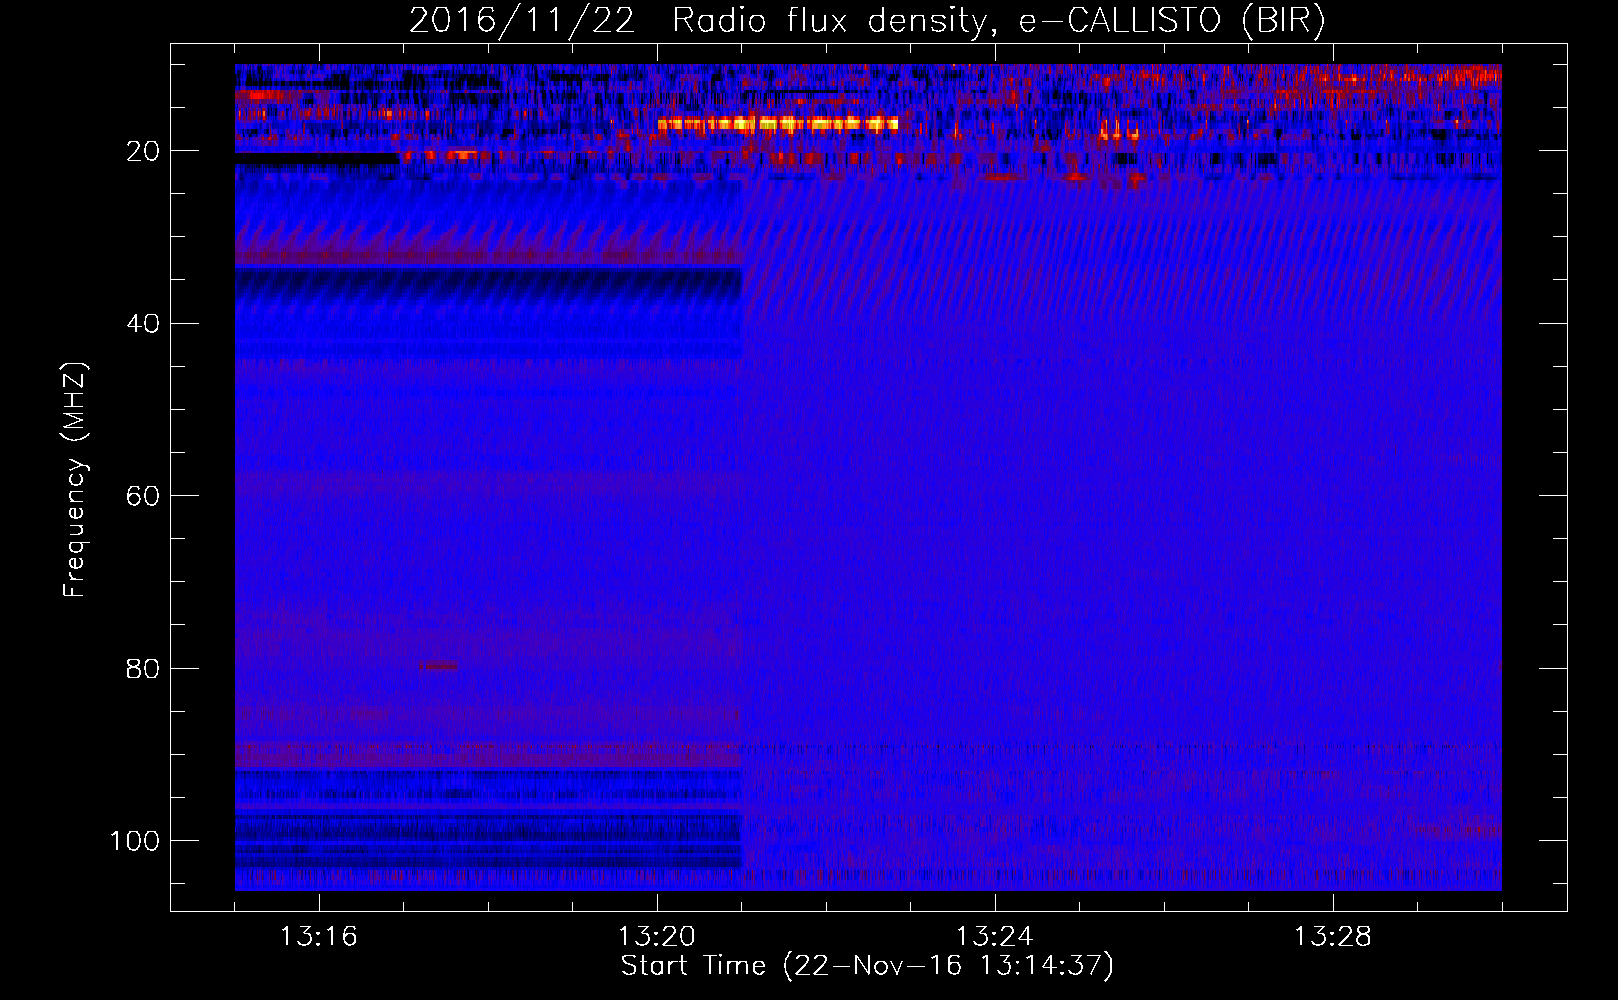
Task: Click the '100' frequency tick label
Action: [135, 841]
